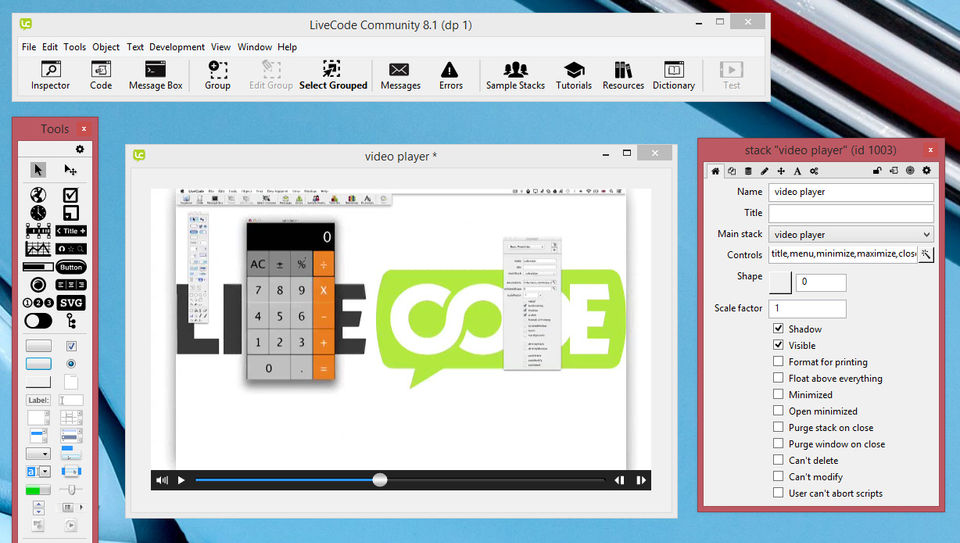This screenshot has height=543, width=960.
Task: Select the SVG widget in Tools palette
Action: tap(71, 302)
